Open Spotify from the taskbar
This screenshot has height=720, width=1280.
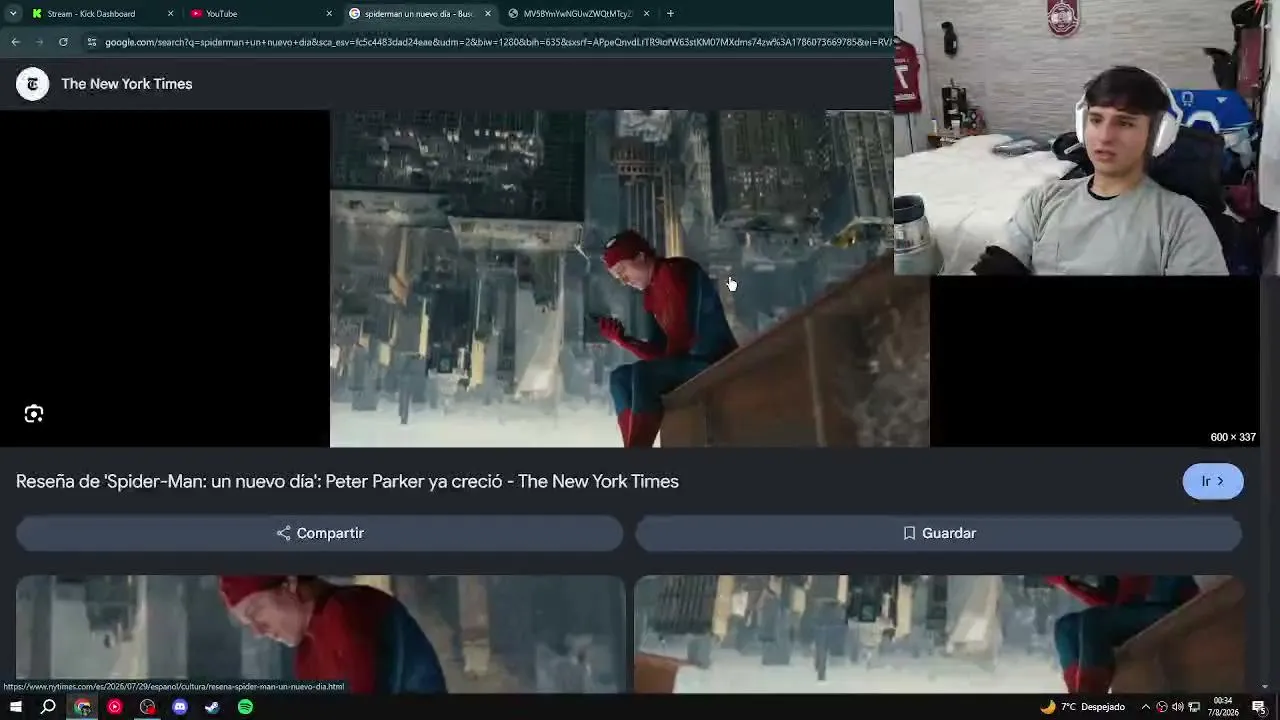tap(245, 707)
